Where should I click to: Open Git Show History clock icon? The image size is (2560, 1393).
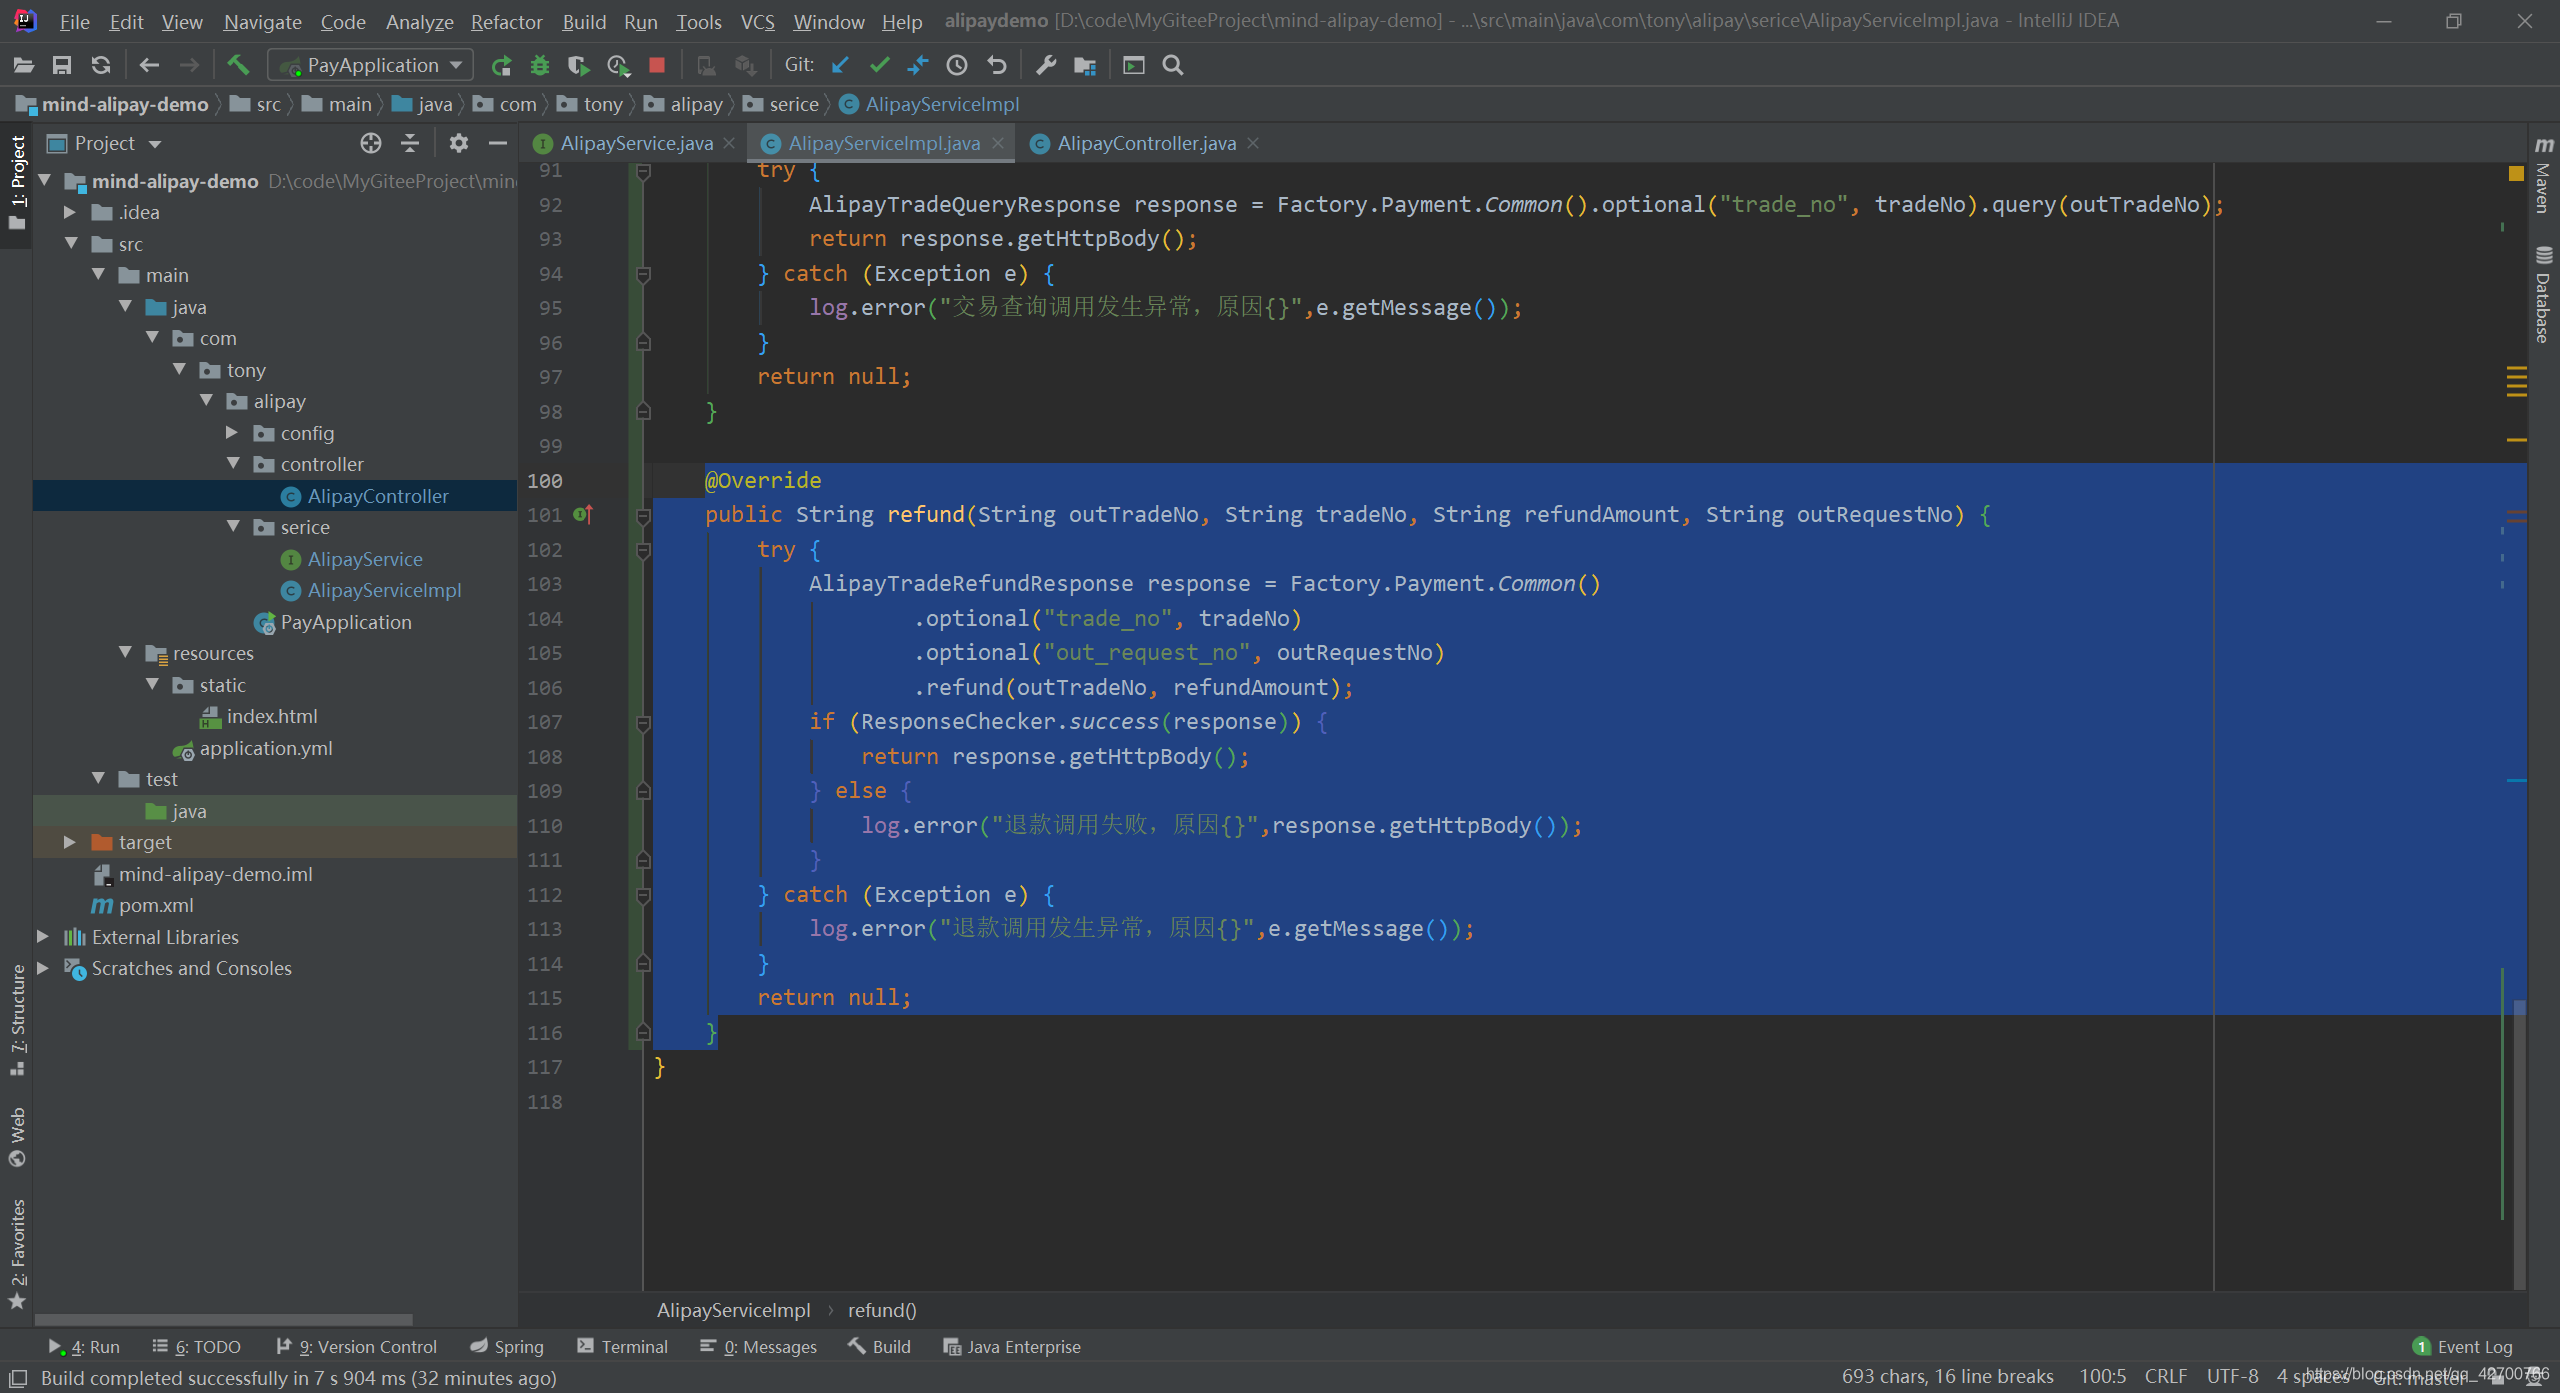click(957, 65)
